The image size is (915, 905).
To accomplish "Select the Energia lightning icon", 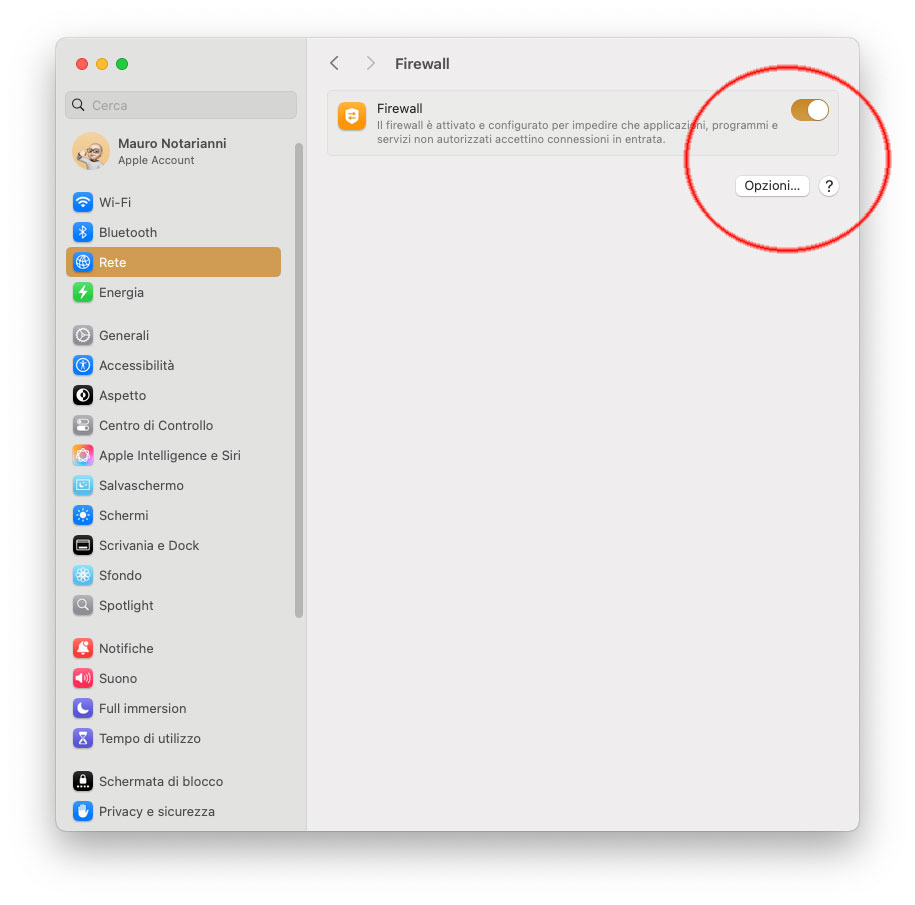I will pos(83,292).
